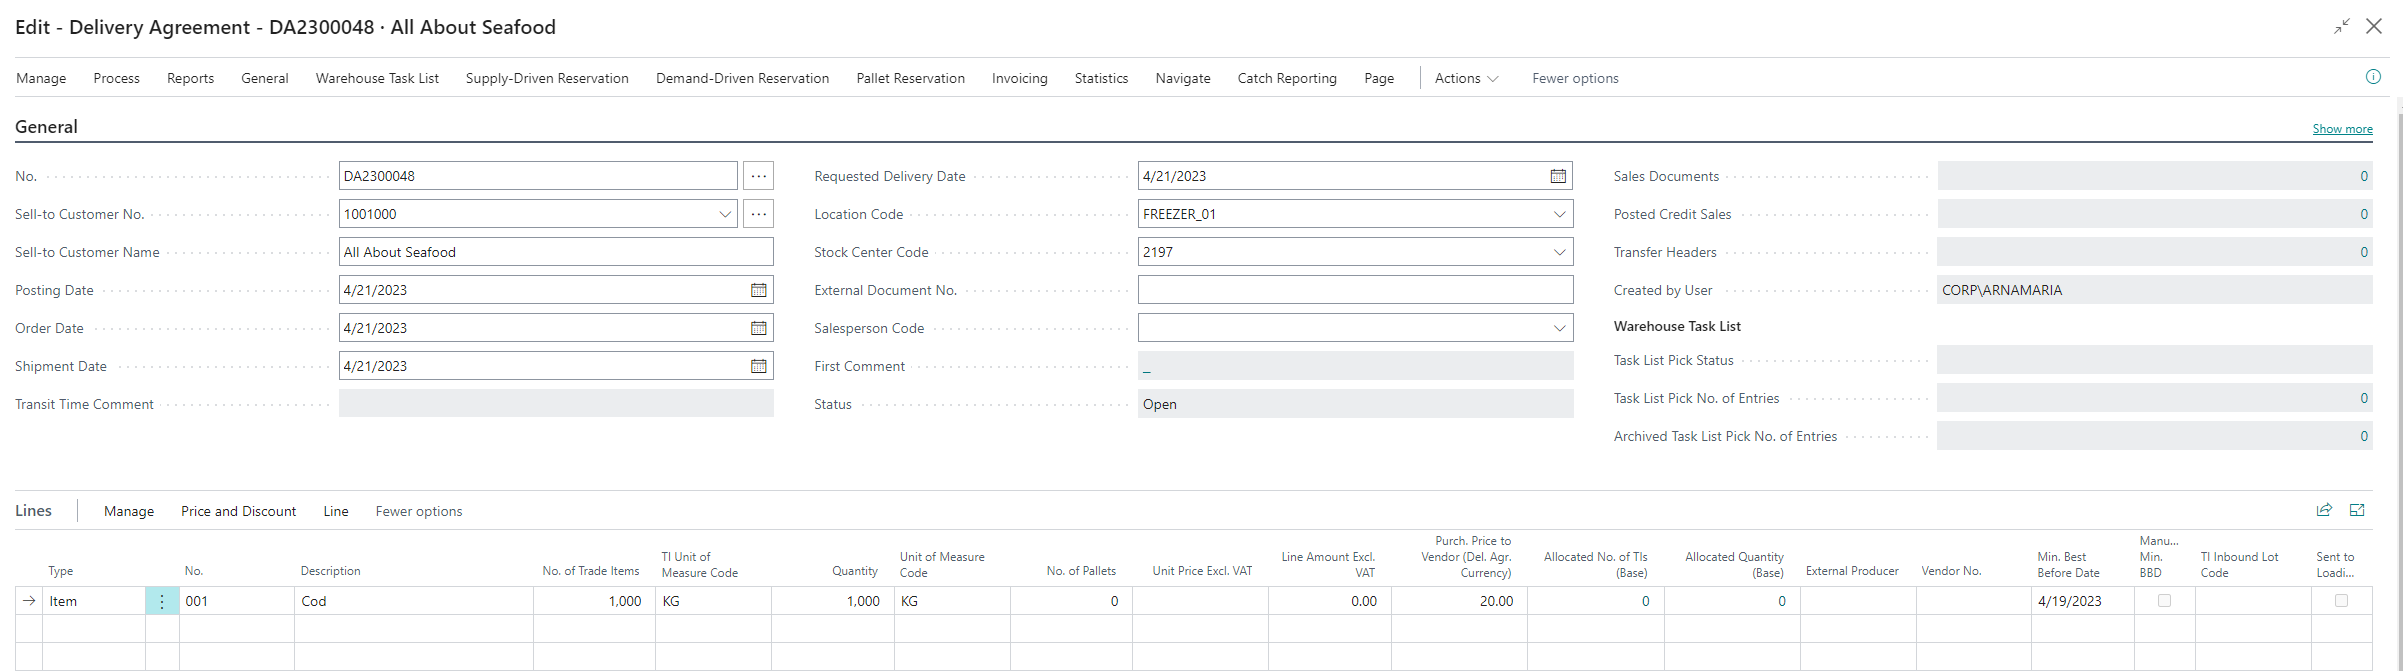
Task: Open the Shipment Date calendar picker
Action: [x=758, y=366]
